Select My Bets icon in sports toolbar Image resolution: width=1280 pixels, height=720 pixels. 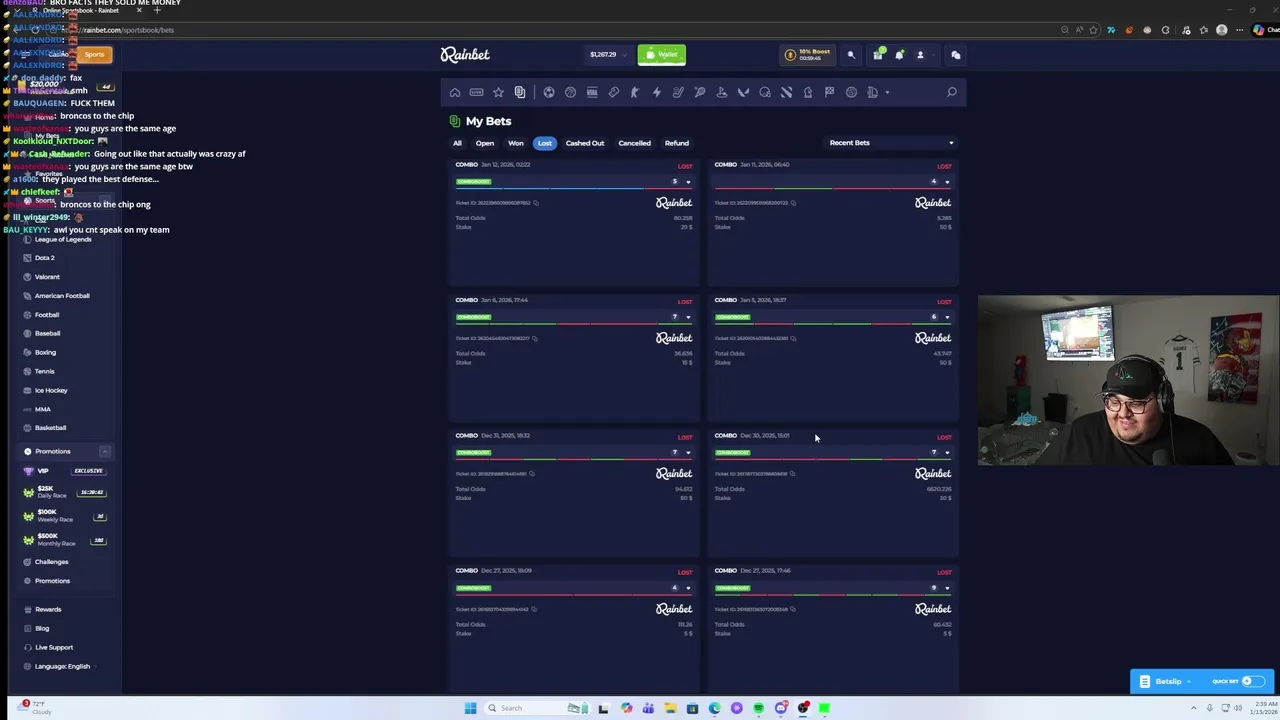tap(520, 92)
